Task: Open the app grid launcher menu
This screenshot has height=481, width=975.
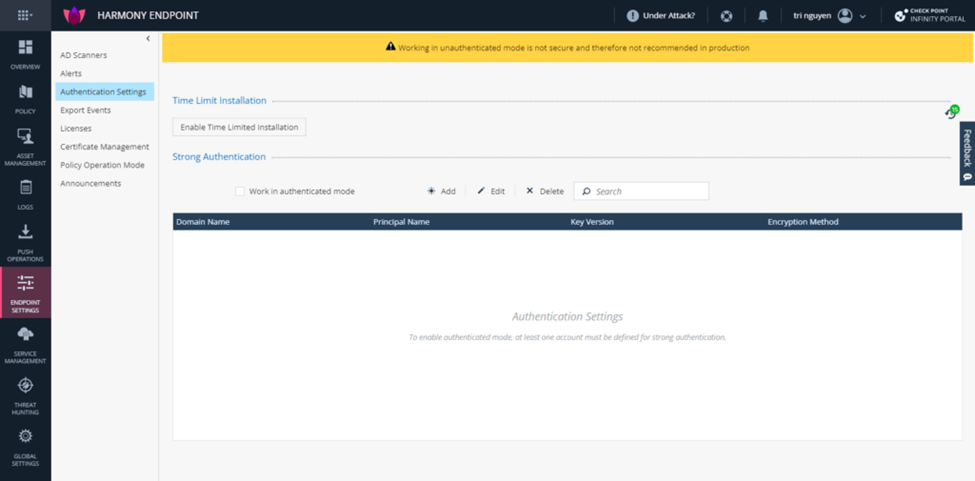Action: tap(25, 16)
